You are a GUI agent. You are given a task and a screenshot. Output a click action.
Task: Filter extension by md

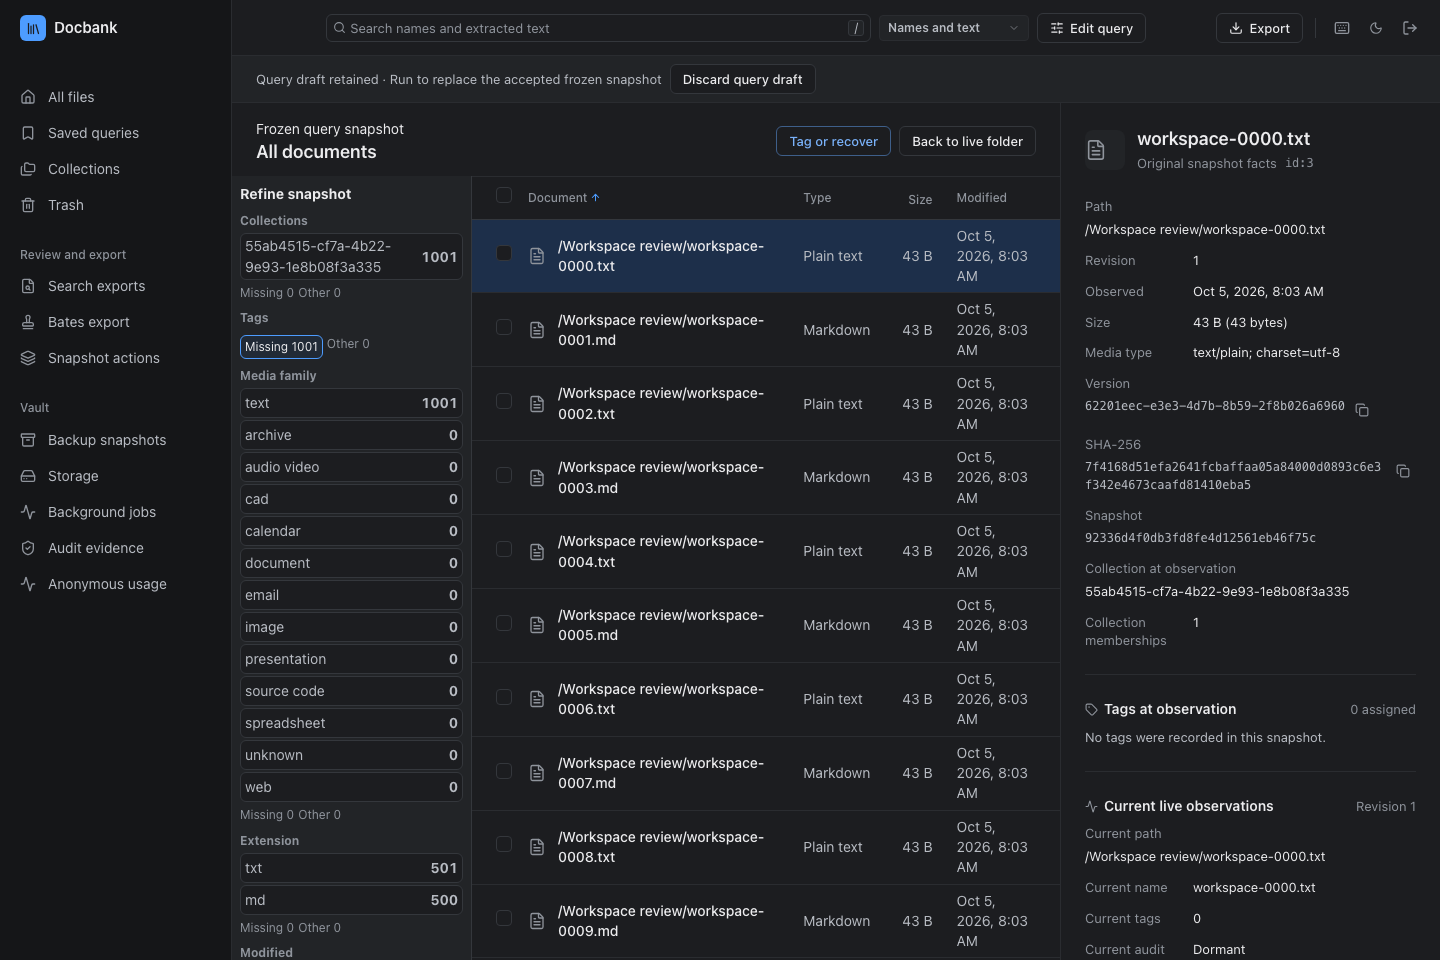pos(351,900)
